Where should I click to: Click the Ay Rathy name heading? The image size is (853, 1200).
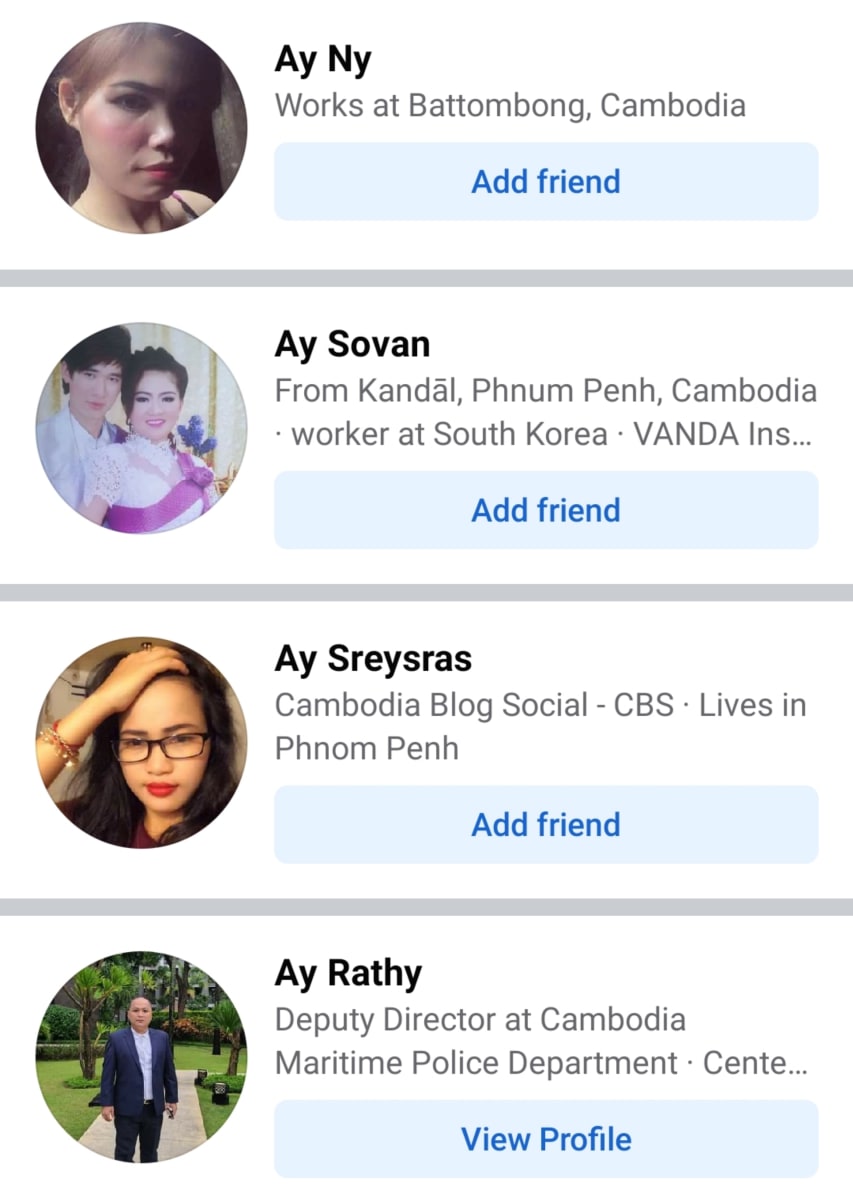tap(348, 974)
